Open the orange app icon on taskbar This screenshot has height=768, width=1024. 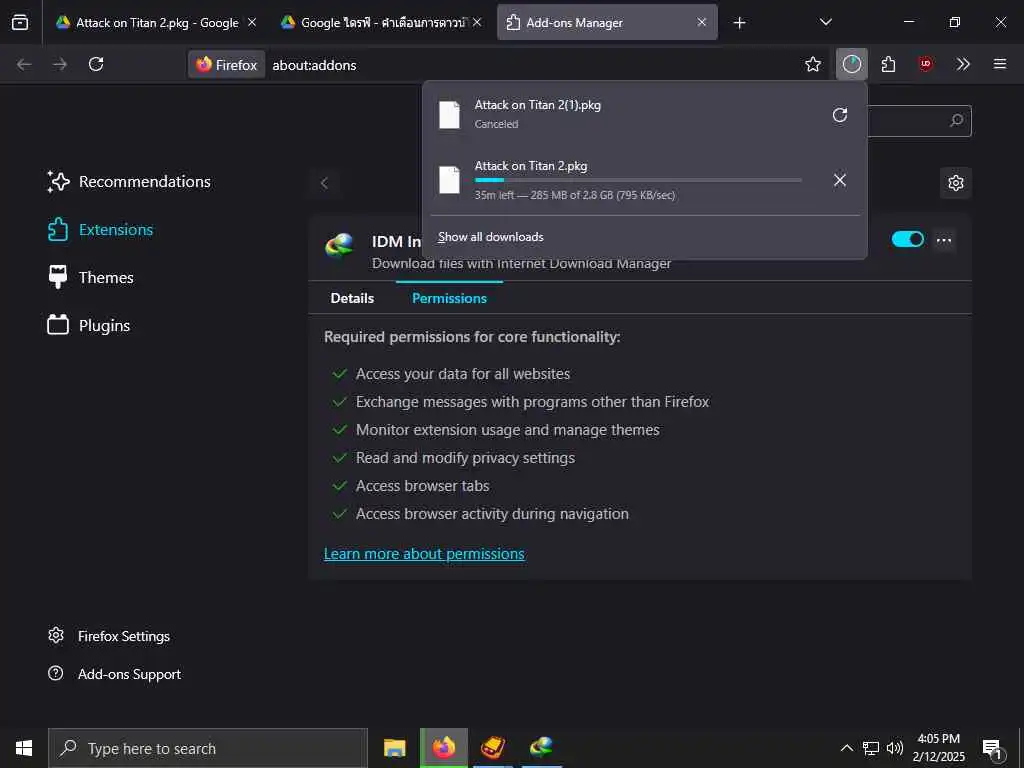(x=492, y=748)
